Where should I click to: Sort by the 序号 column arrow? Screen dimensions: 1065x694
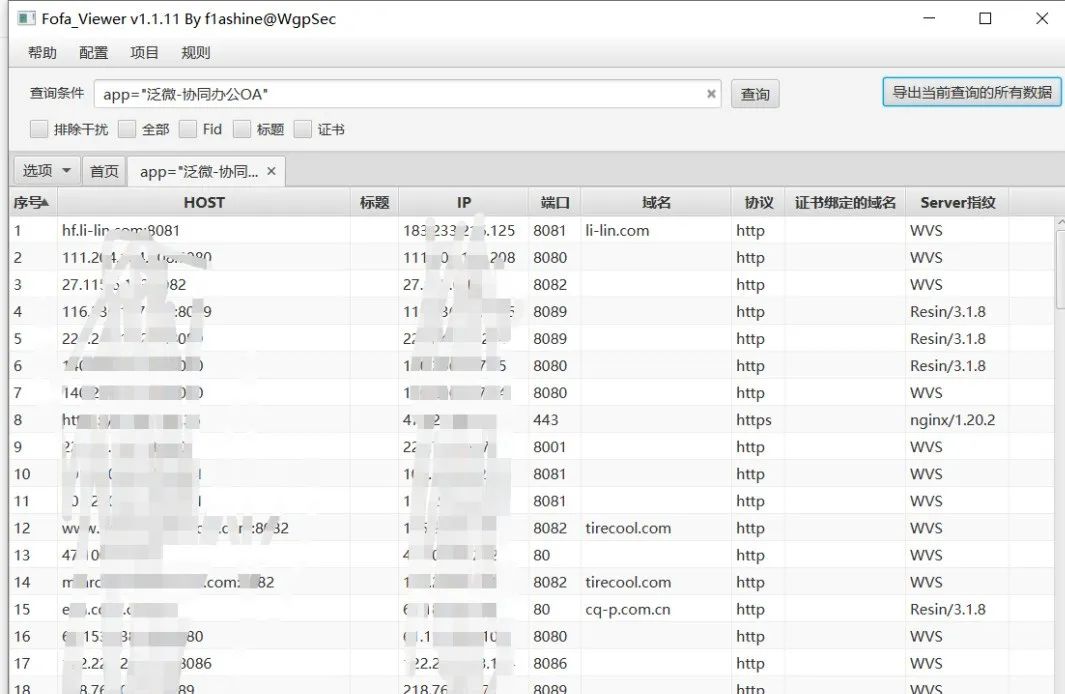(x=45, y=202)
